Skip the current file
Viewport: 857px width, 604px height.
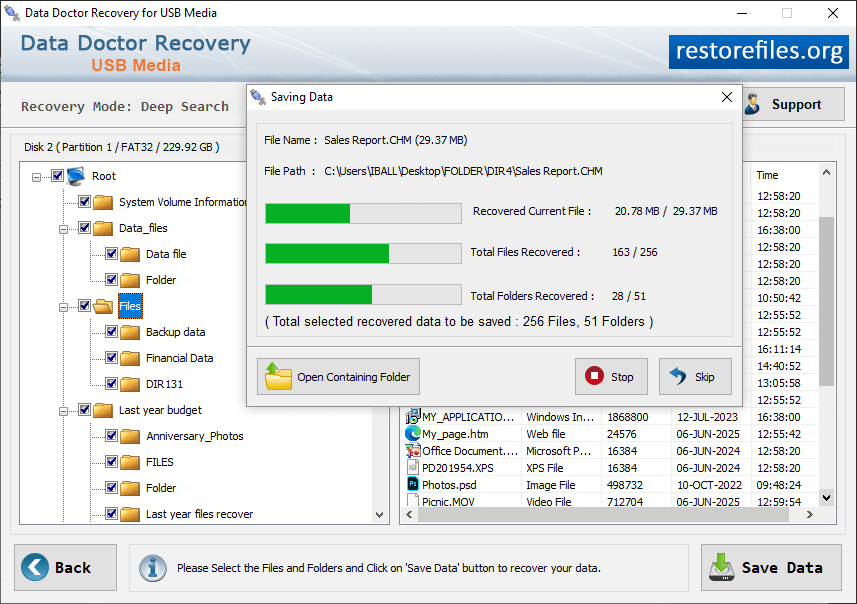pyautogui.click(x=695, y=377)
